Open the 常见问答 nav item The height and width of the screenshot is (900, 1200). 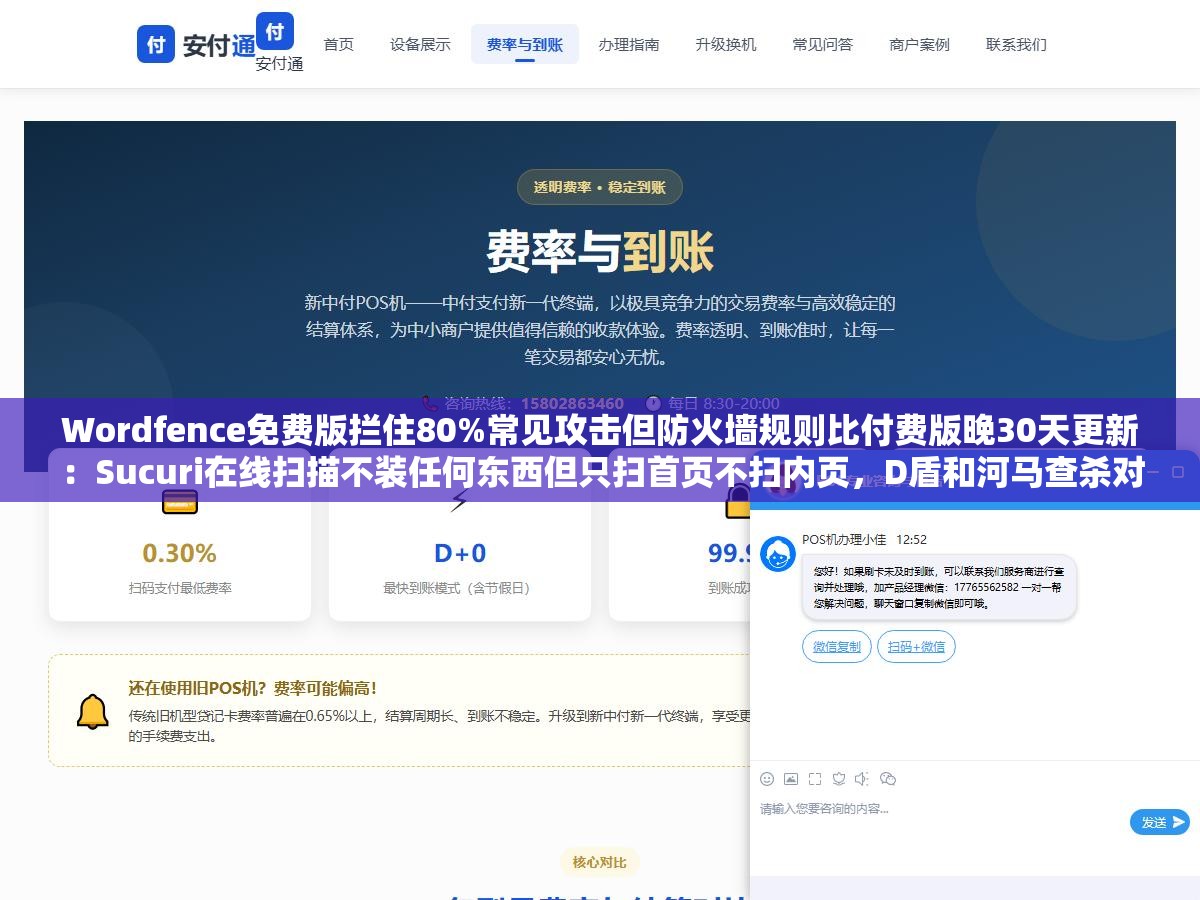[x=823, y=44]
